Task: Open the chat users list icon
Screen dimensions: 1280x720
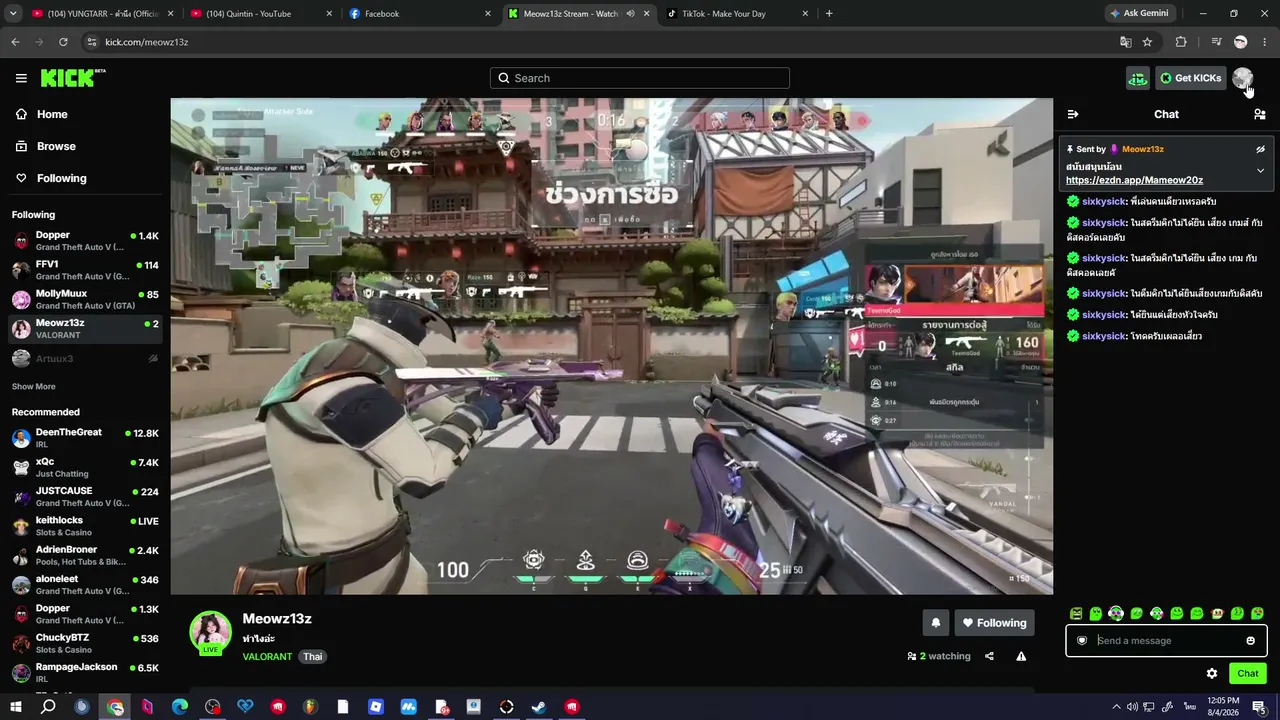Action: [1260, 114]
